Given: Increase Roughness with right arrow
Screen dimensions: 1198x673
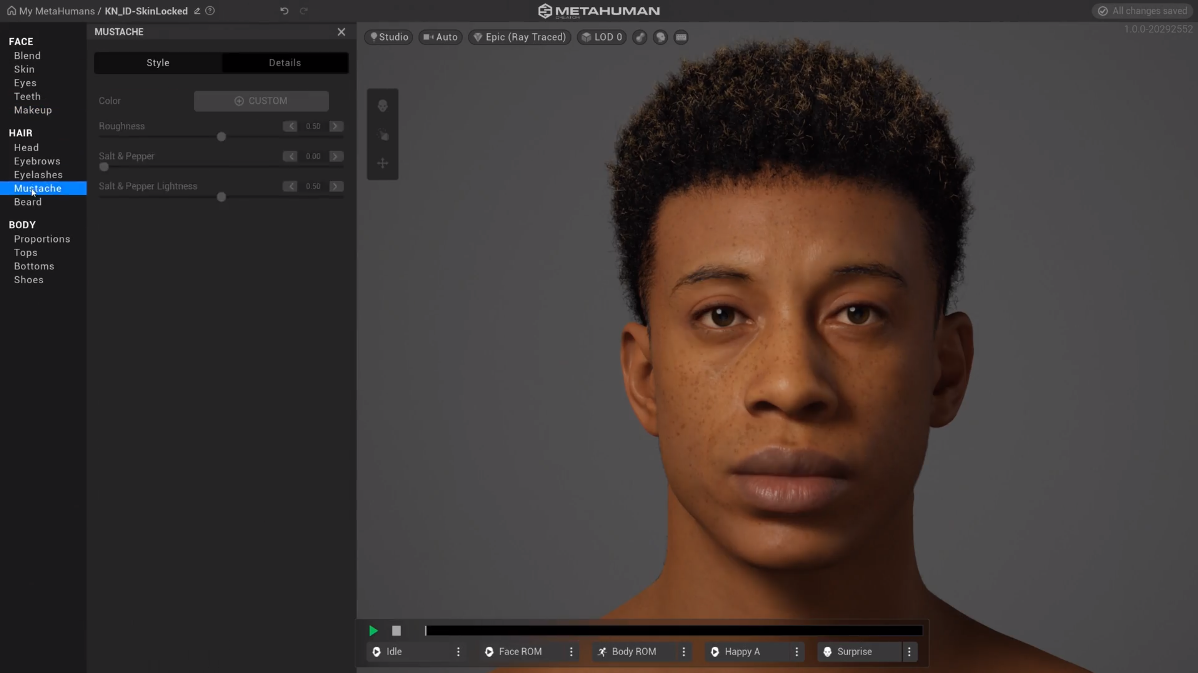Looking at the screenshot, I should 336,126.
